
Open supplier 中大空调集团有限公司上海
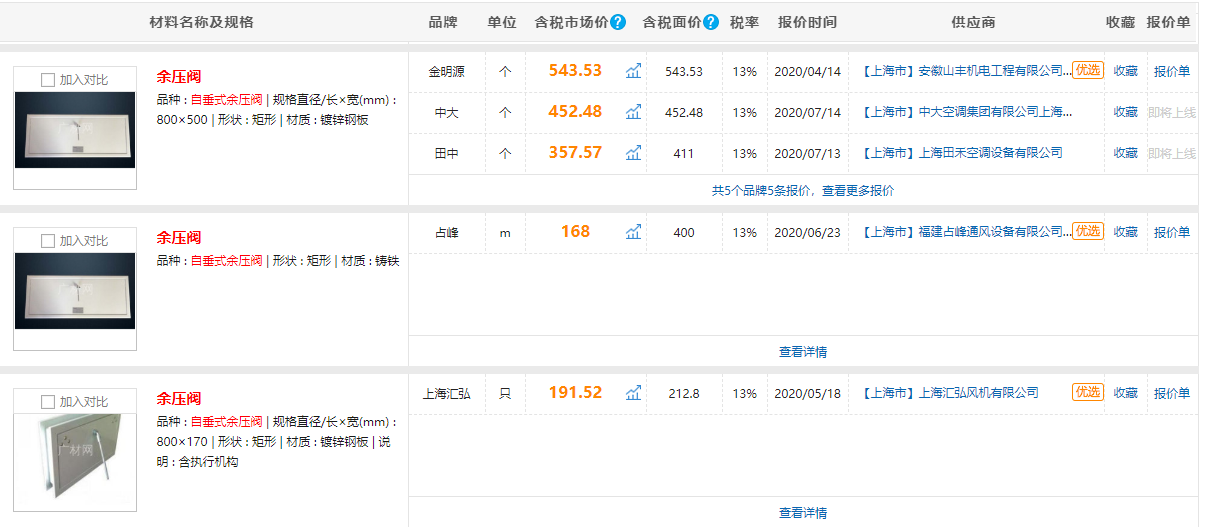[966, 112]
